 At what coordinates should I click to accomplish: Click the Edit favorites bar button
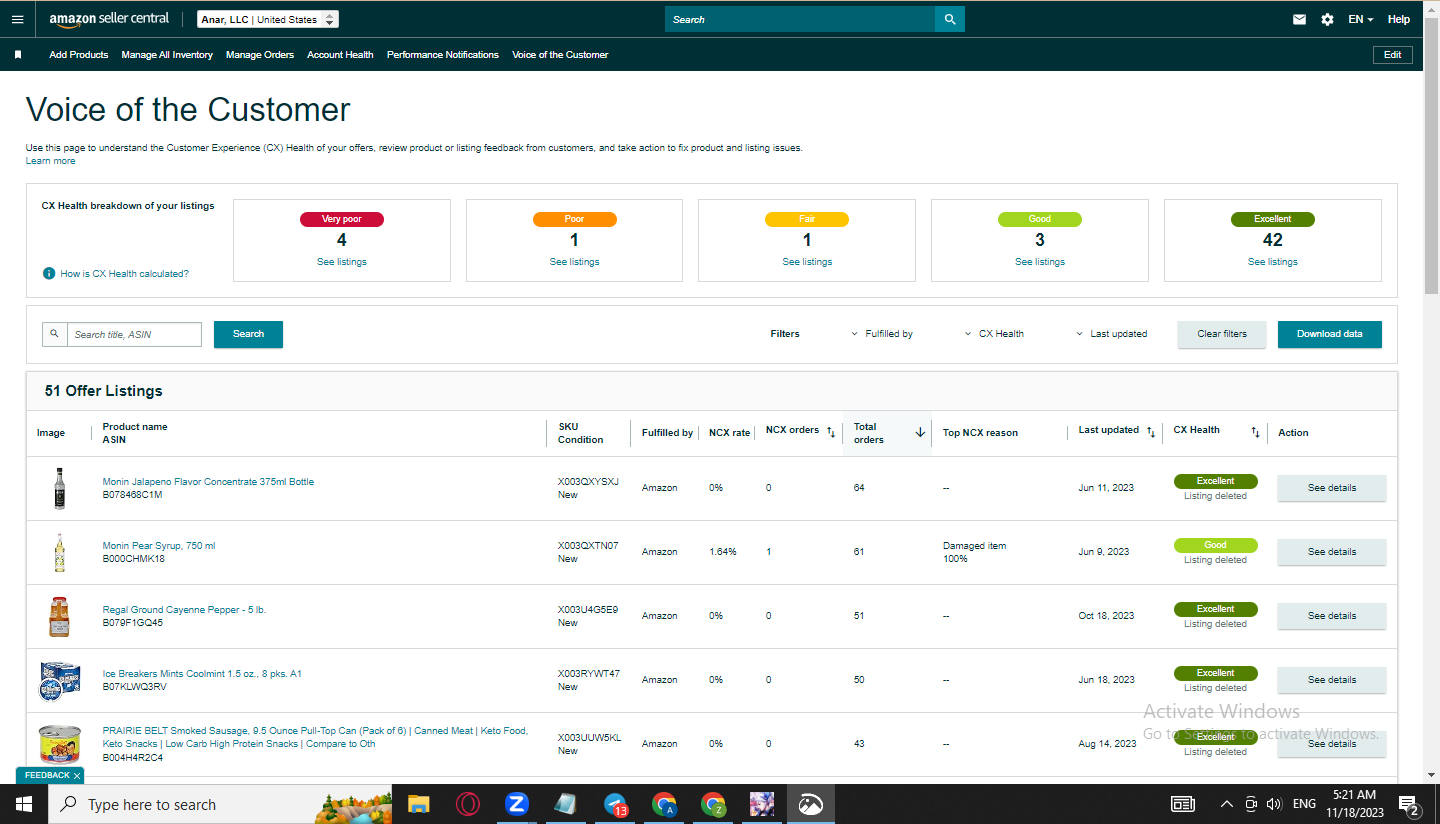click(x=1393, y=55)
